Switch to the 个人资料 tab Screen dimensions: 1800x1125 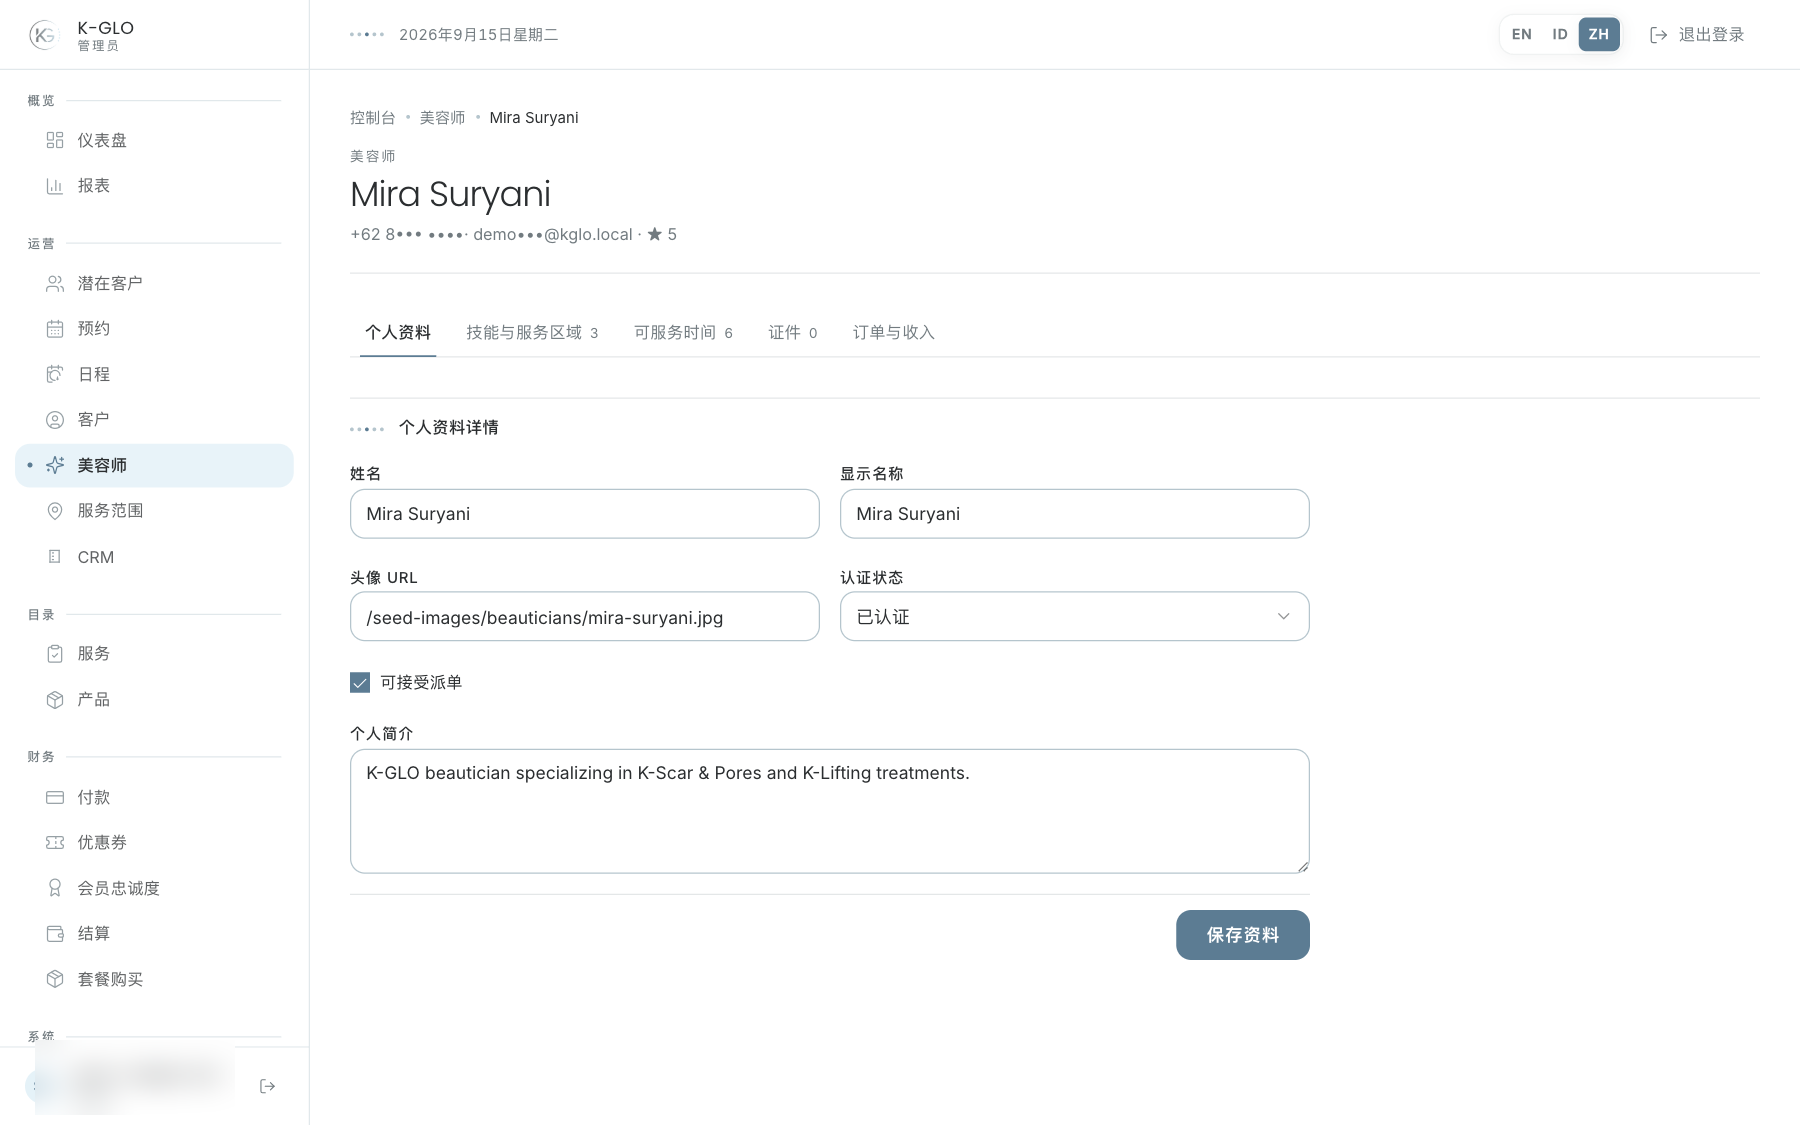click(x=398, y=333)
